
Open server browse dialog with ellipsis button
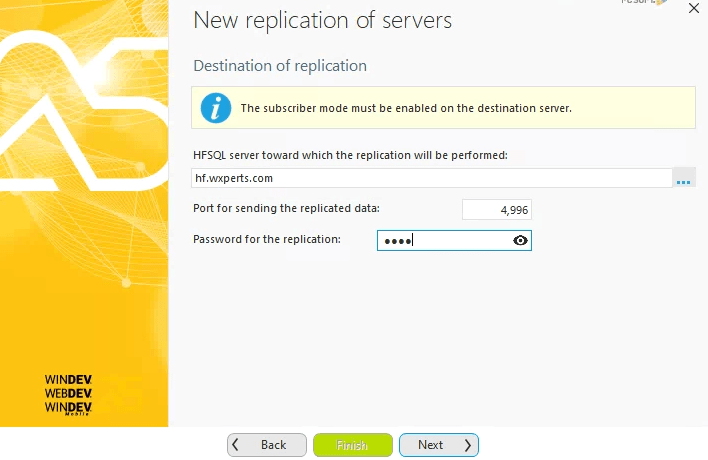pyautogui.click(x=684, y=179)
